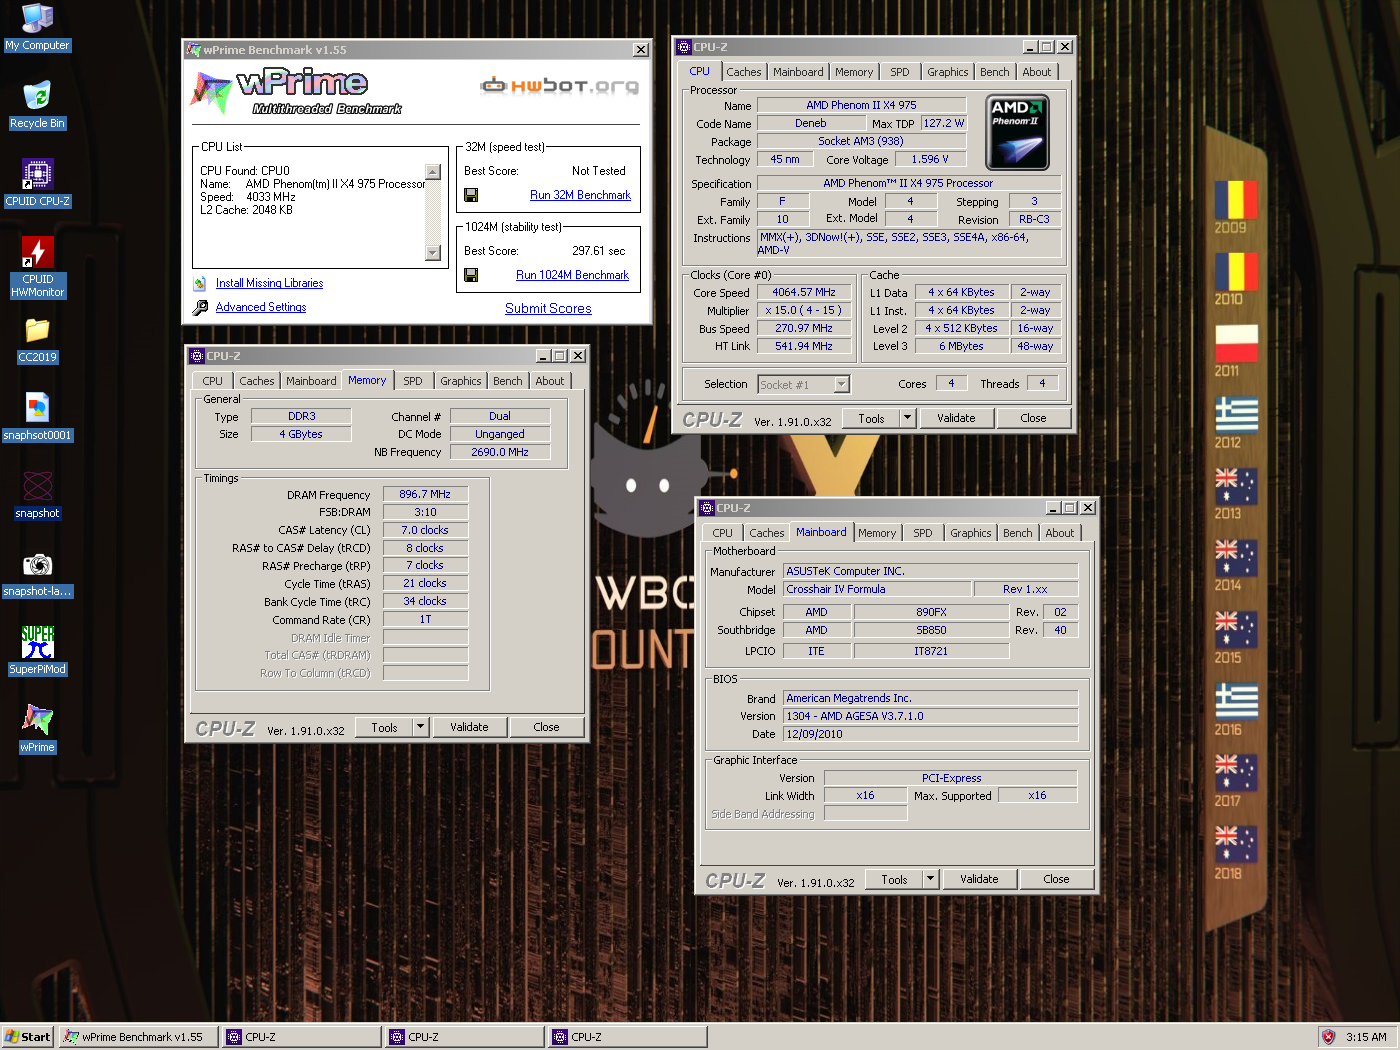Image resolution: width=1400 pixels, height=1050 pixels.
Task: Select SPD tab in Memory CPU-Z window
Action: (412, 381)
